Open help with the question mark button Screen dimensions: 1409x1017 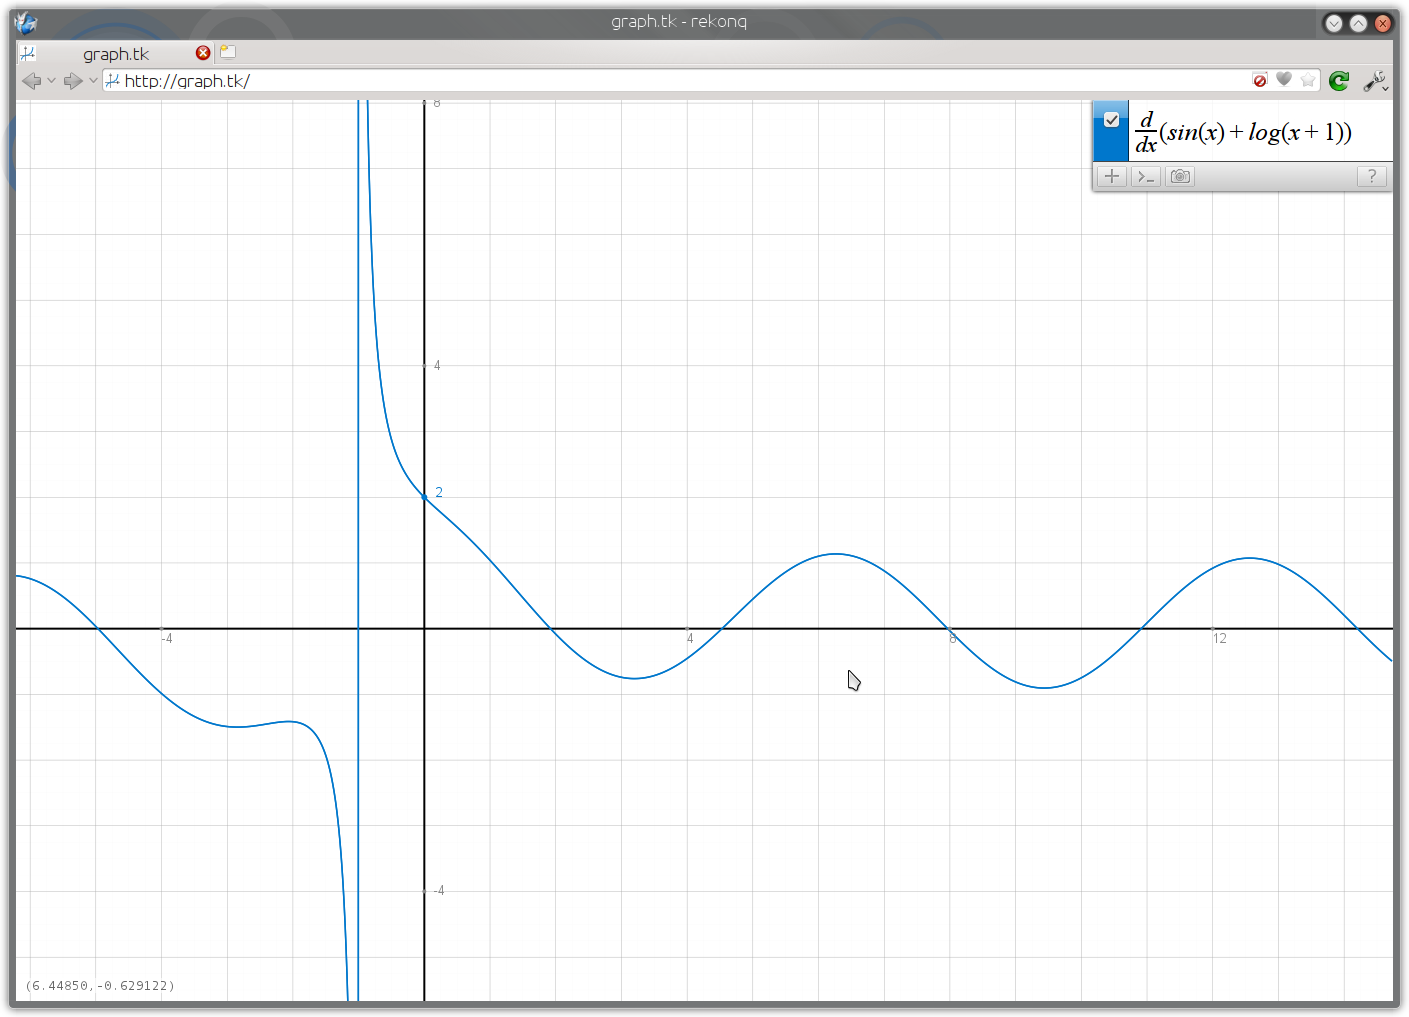click(x=1372, y=177)
